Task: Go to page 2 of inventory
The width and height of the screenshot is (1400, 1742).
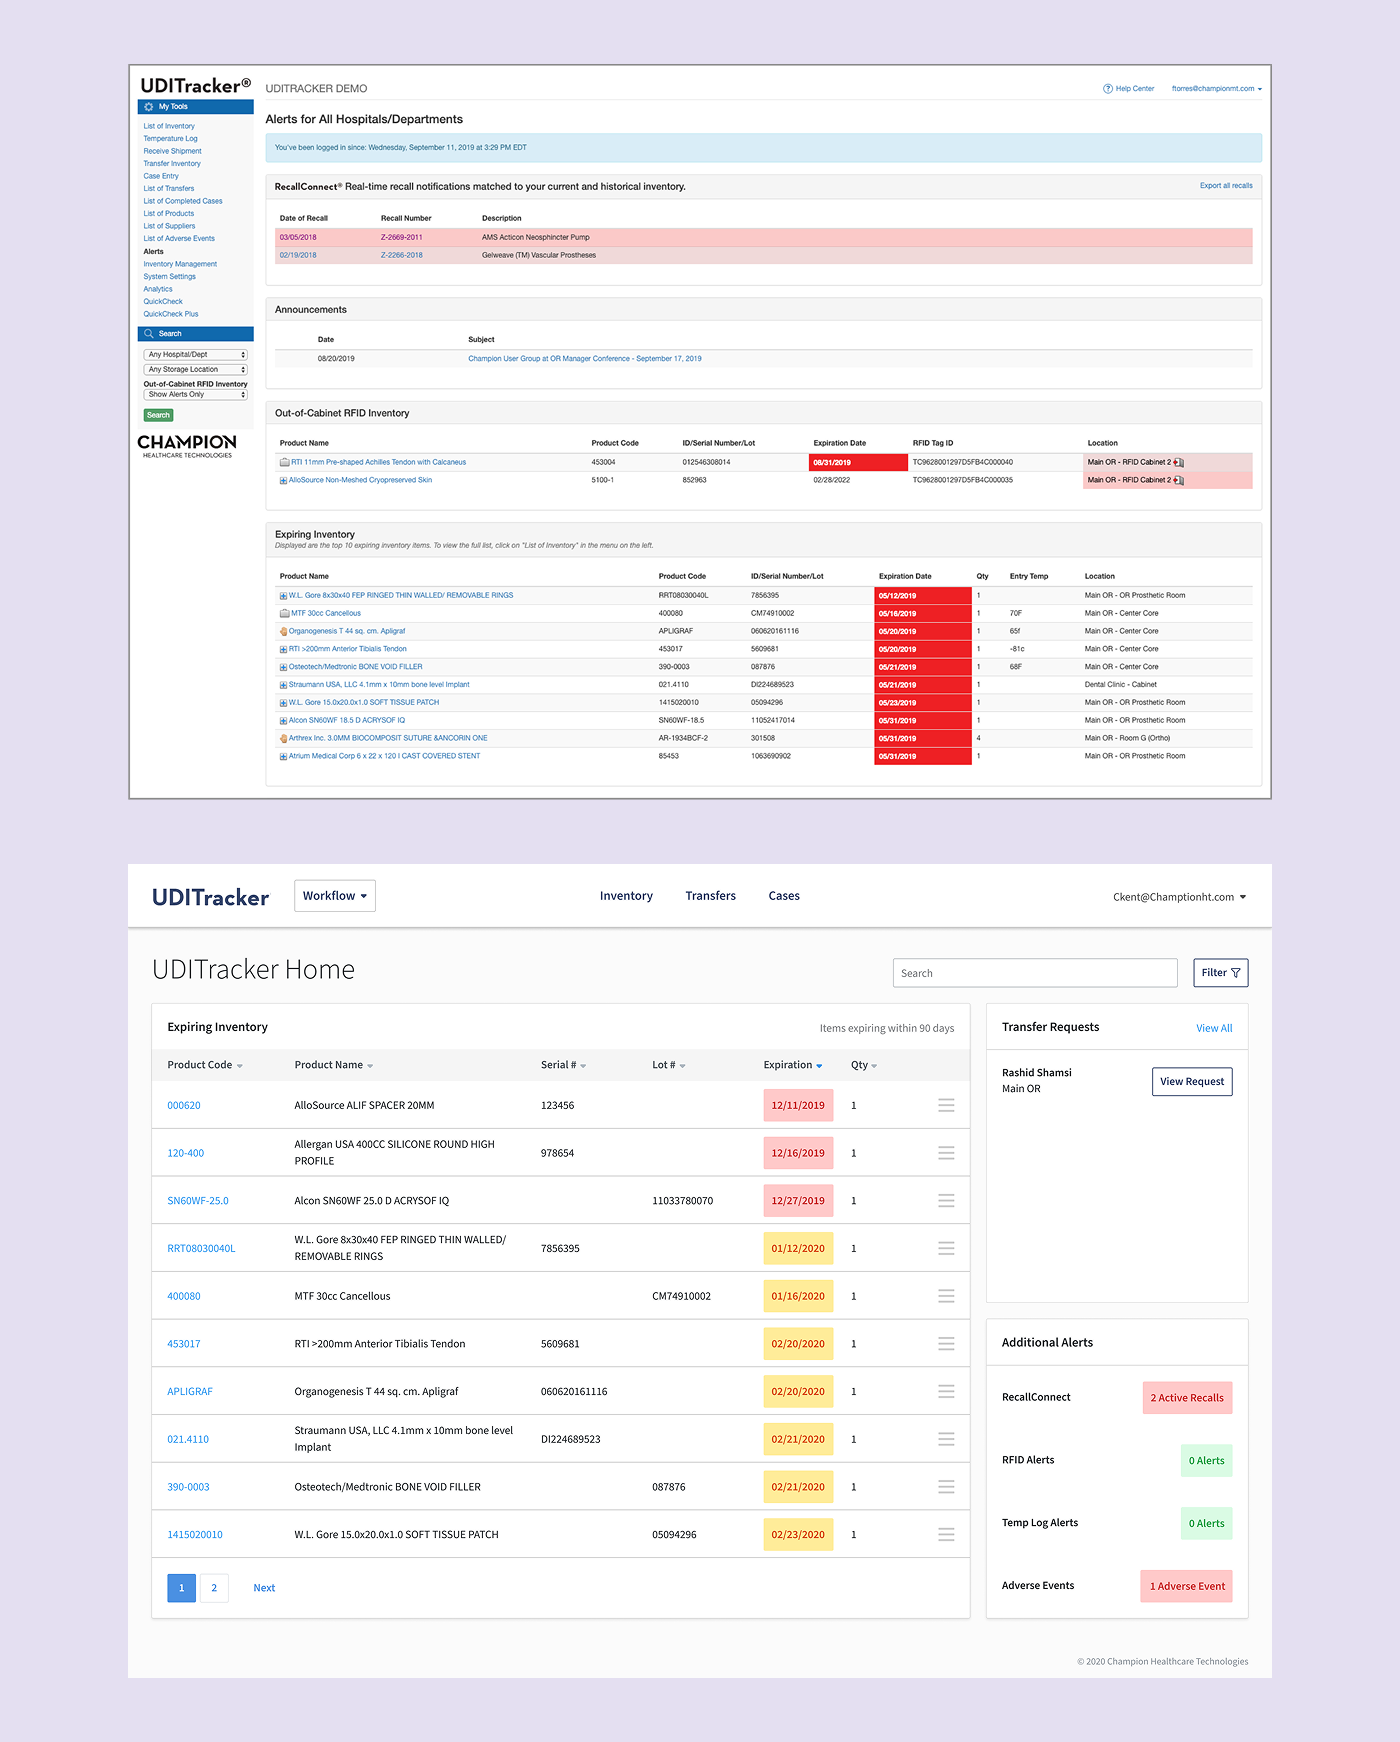Action: pos(214,1588)
